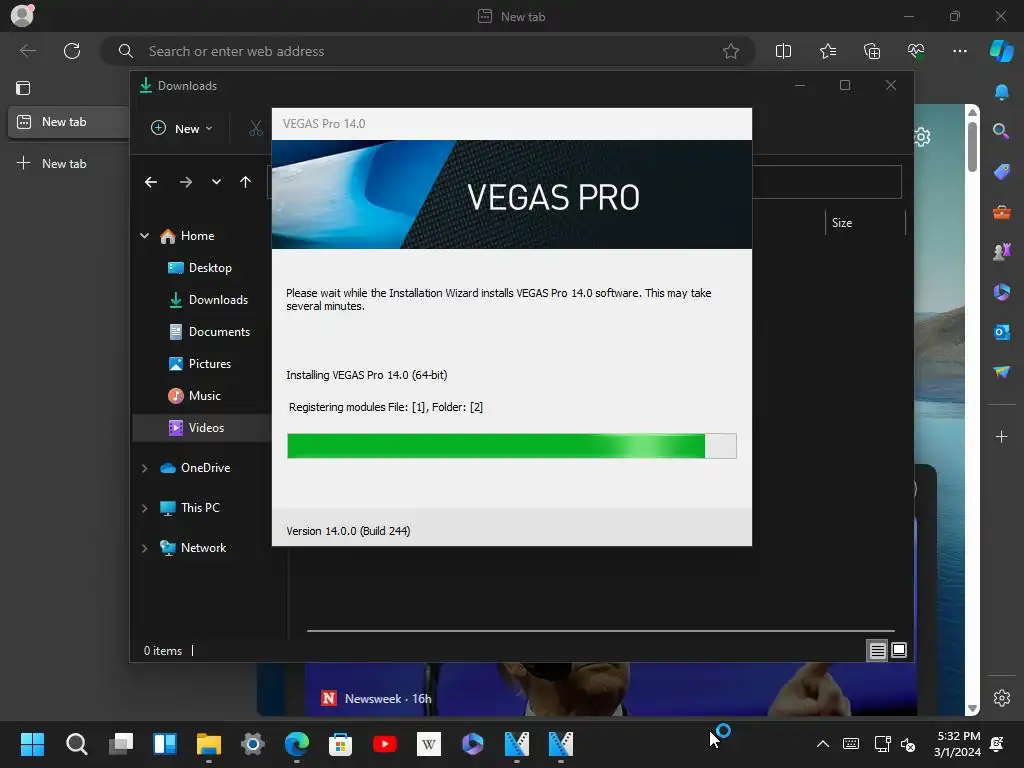The width and height of the screenshot is (1024, 768).
Task: Open Edge sidebar games chess icon
Action: point(1002,251)
